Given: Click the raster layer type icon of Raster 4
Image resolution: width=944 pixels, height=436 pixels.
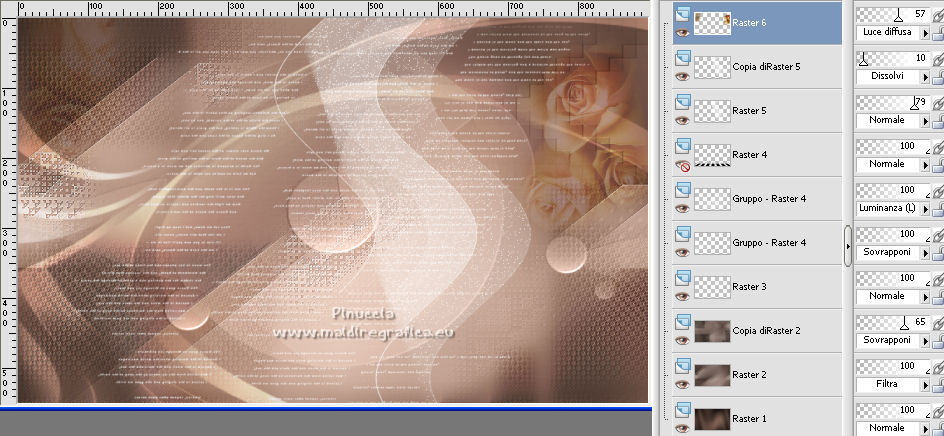Looking at the screenshot, I should 682,146.
